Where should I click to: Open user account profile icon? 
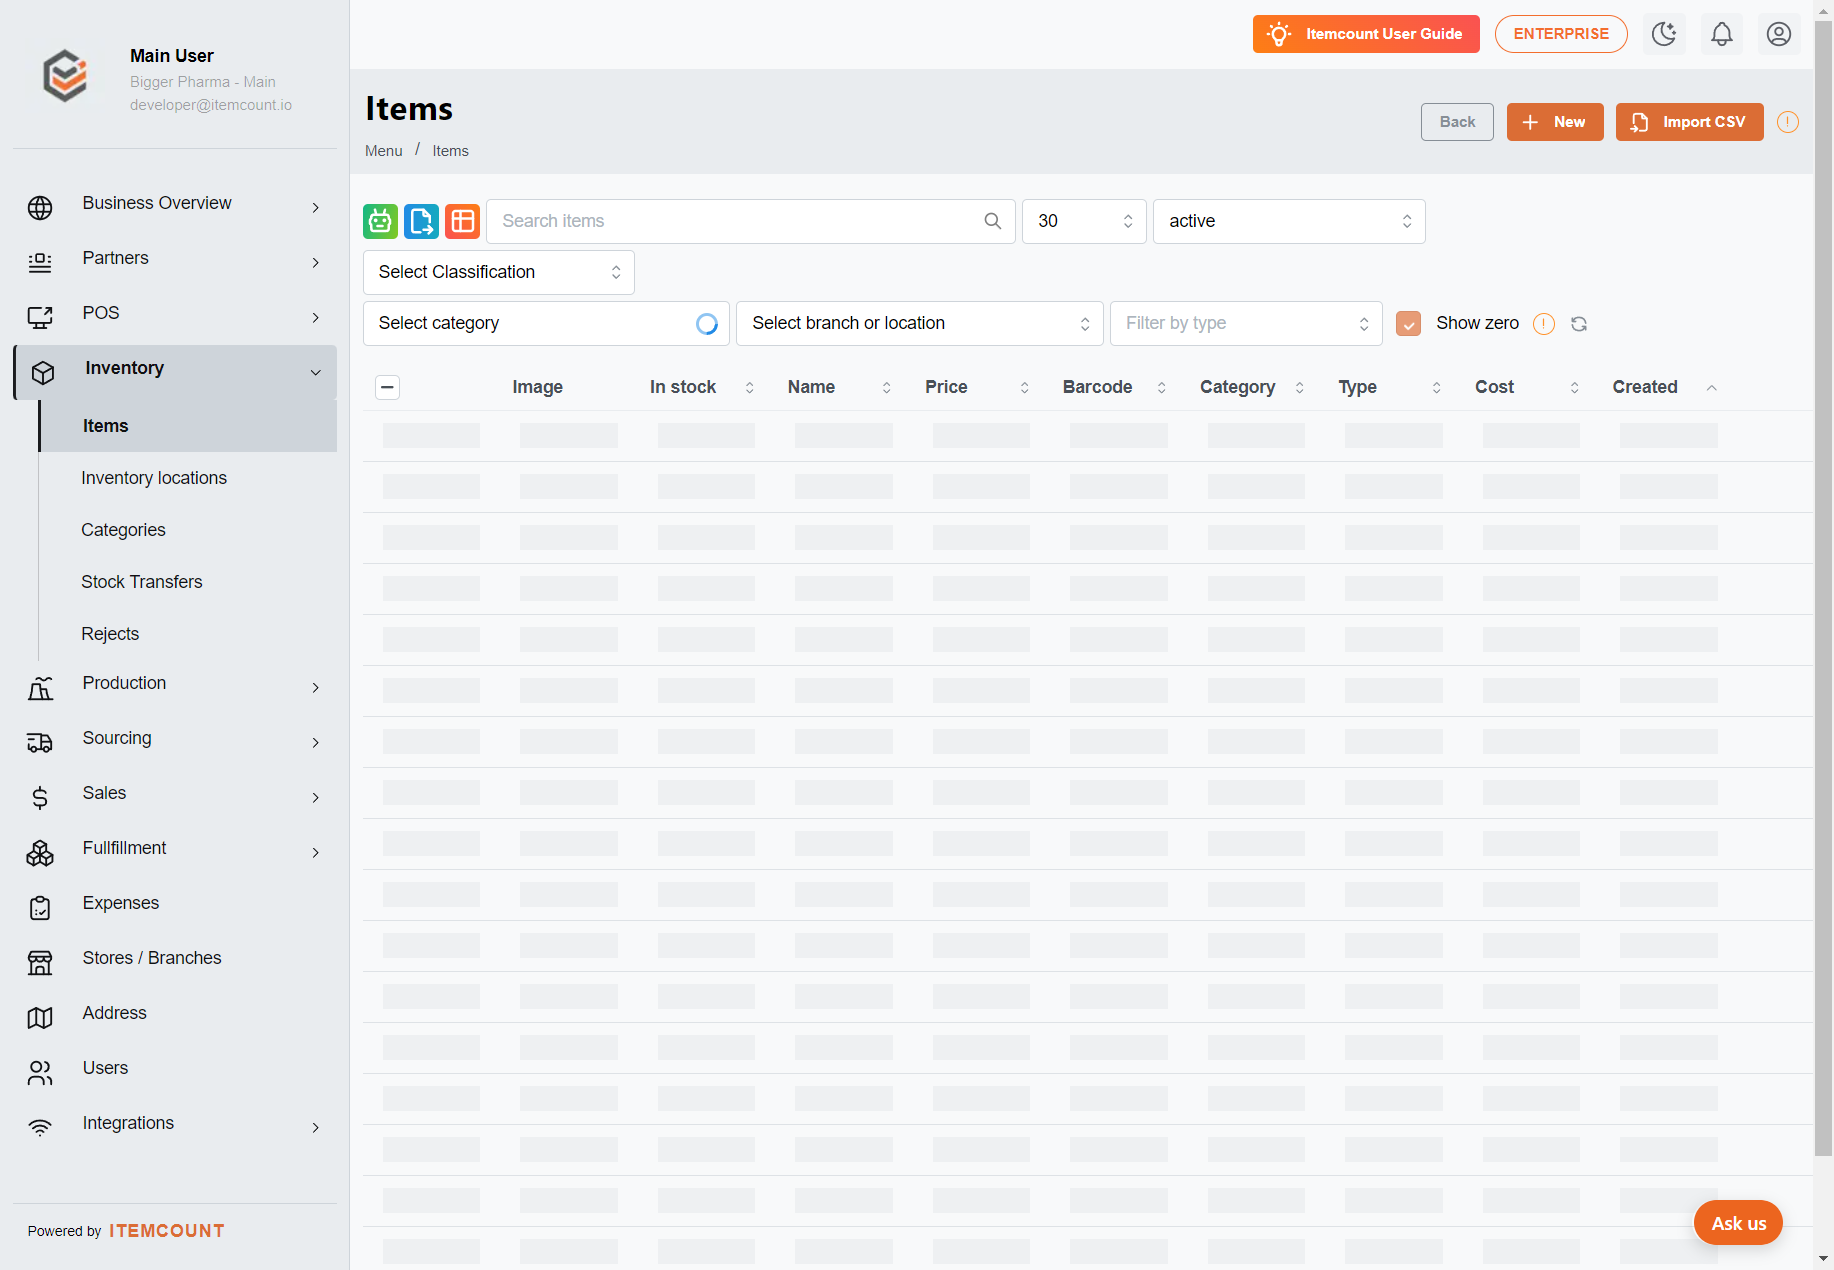click(1778, 34)
